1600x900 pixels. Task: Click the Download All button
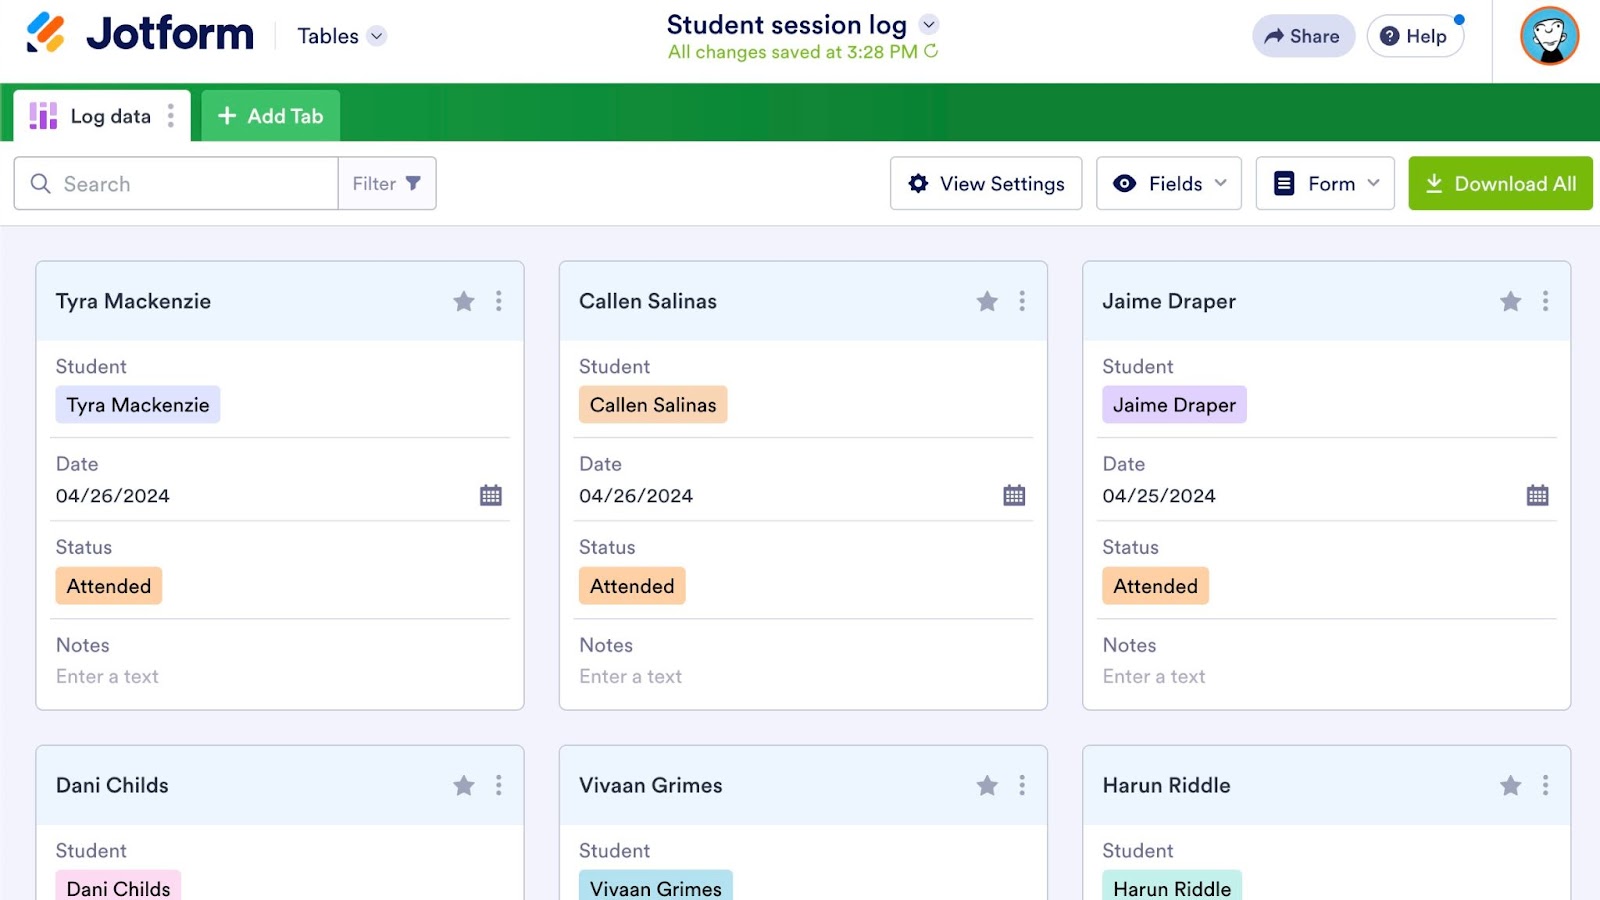point(1500,183)
